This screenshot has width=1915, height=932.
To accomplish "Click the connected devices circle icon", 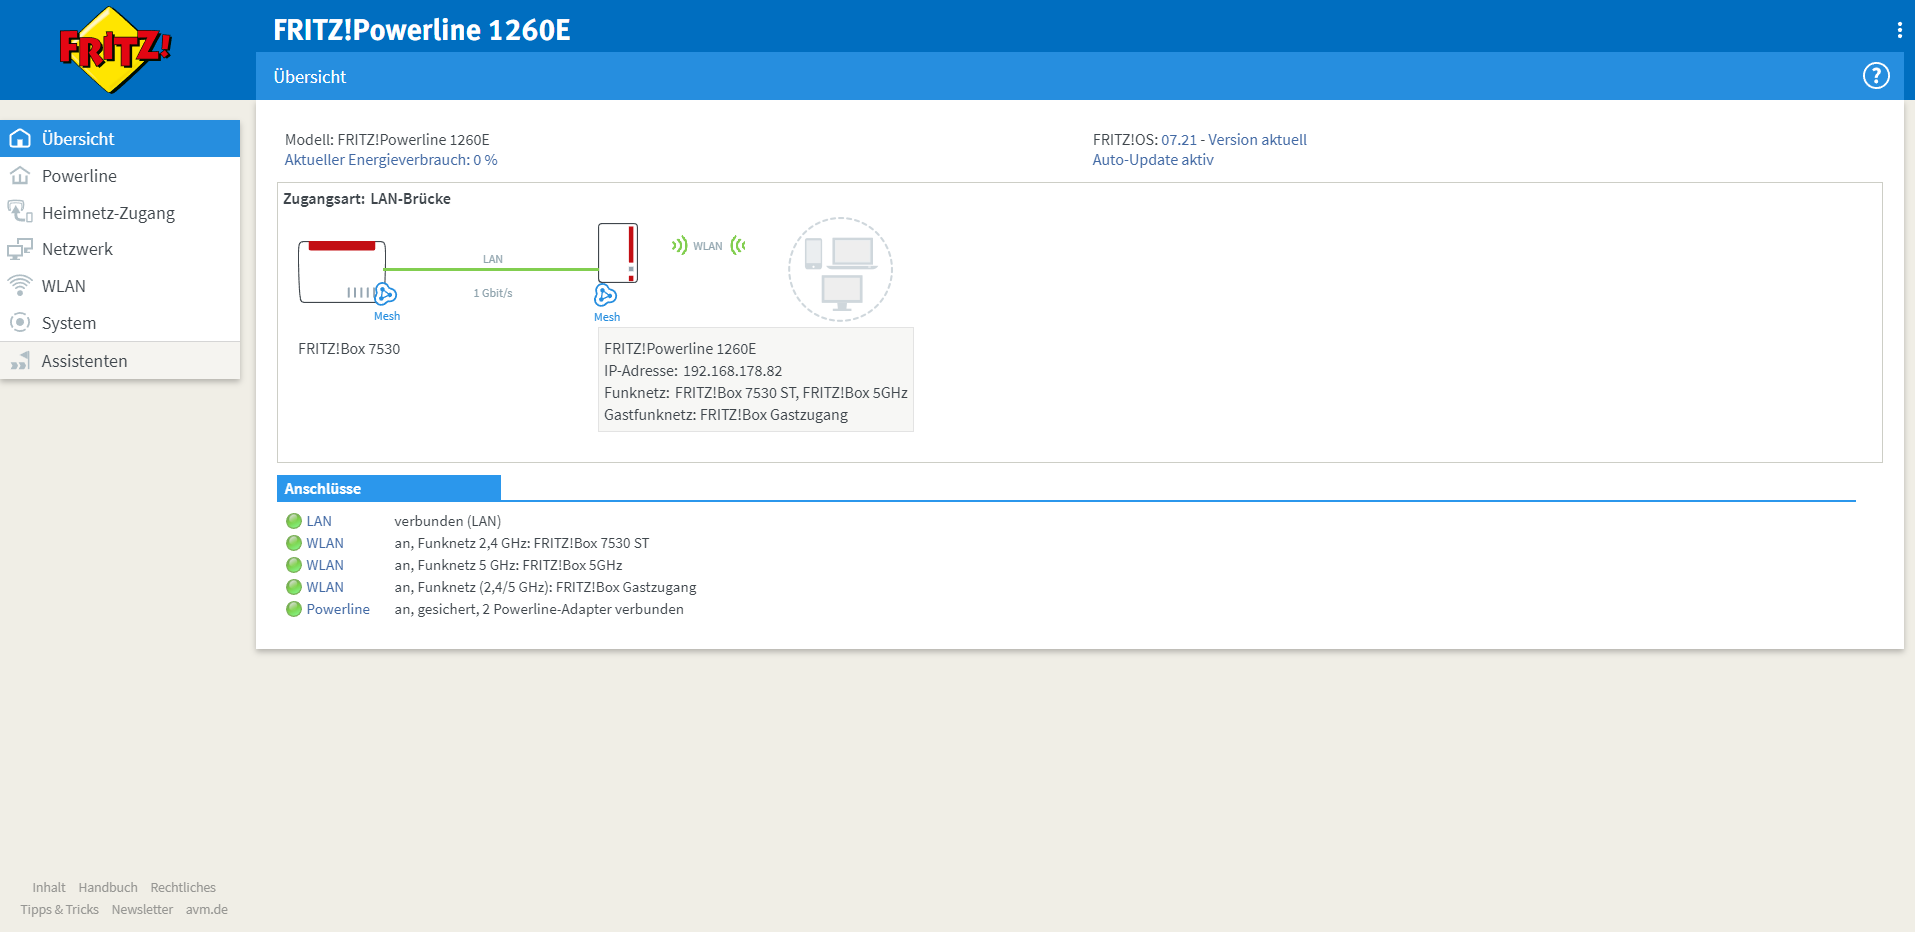I will (840, 269).
